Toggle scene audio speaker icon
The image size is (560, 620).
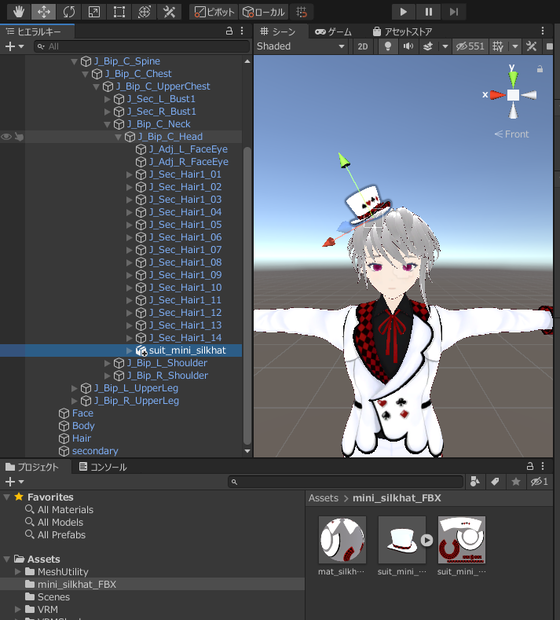tap(408, 46)
